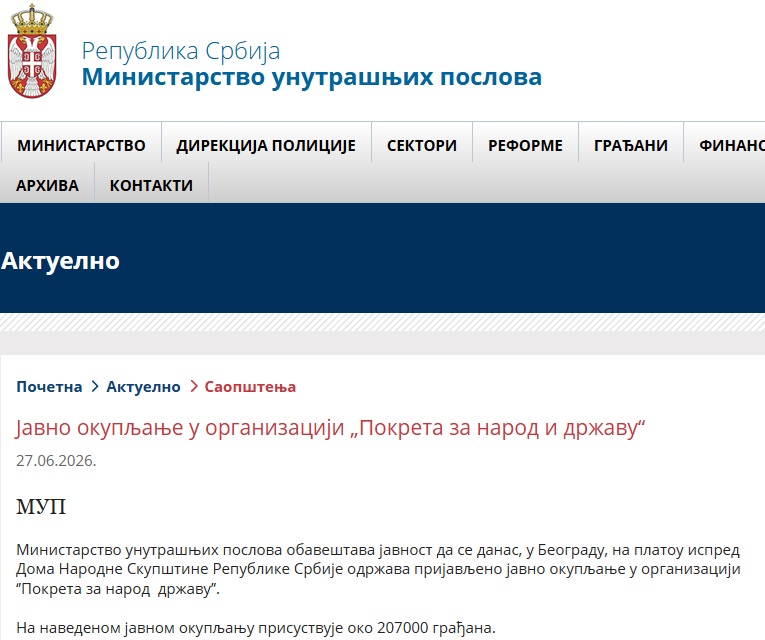
Task: Open the КОНТАКТИ menu
Action: 151,185
